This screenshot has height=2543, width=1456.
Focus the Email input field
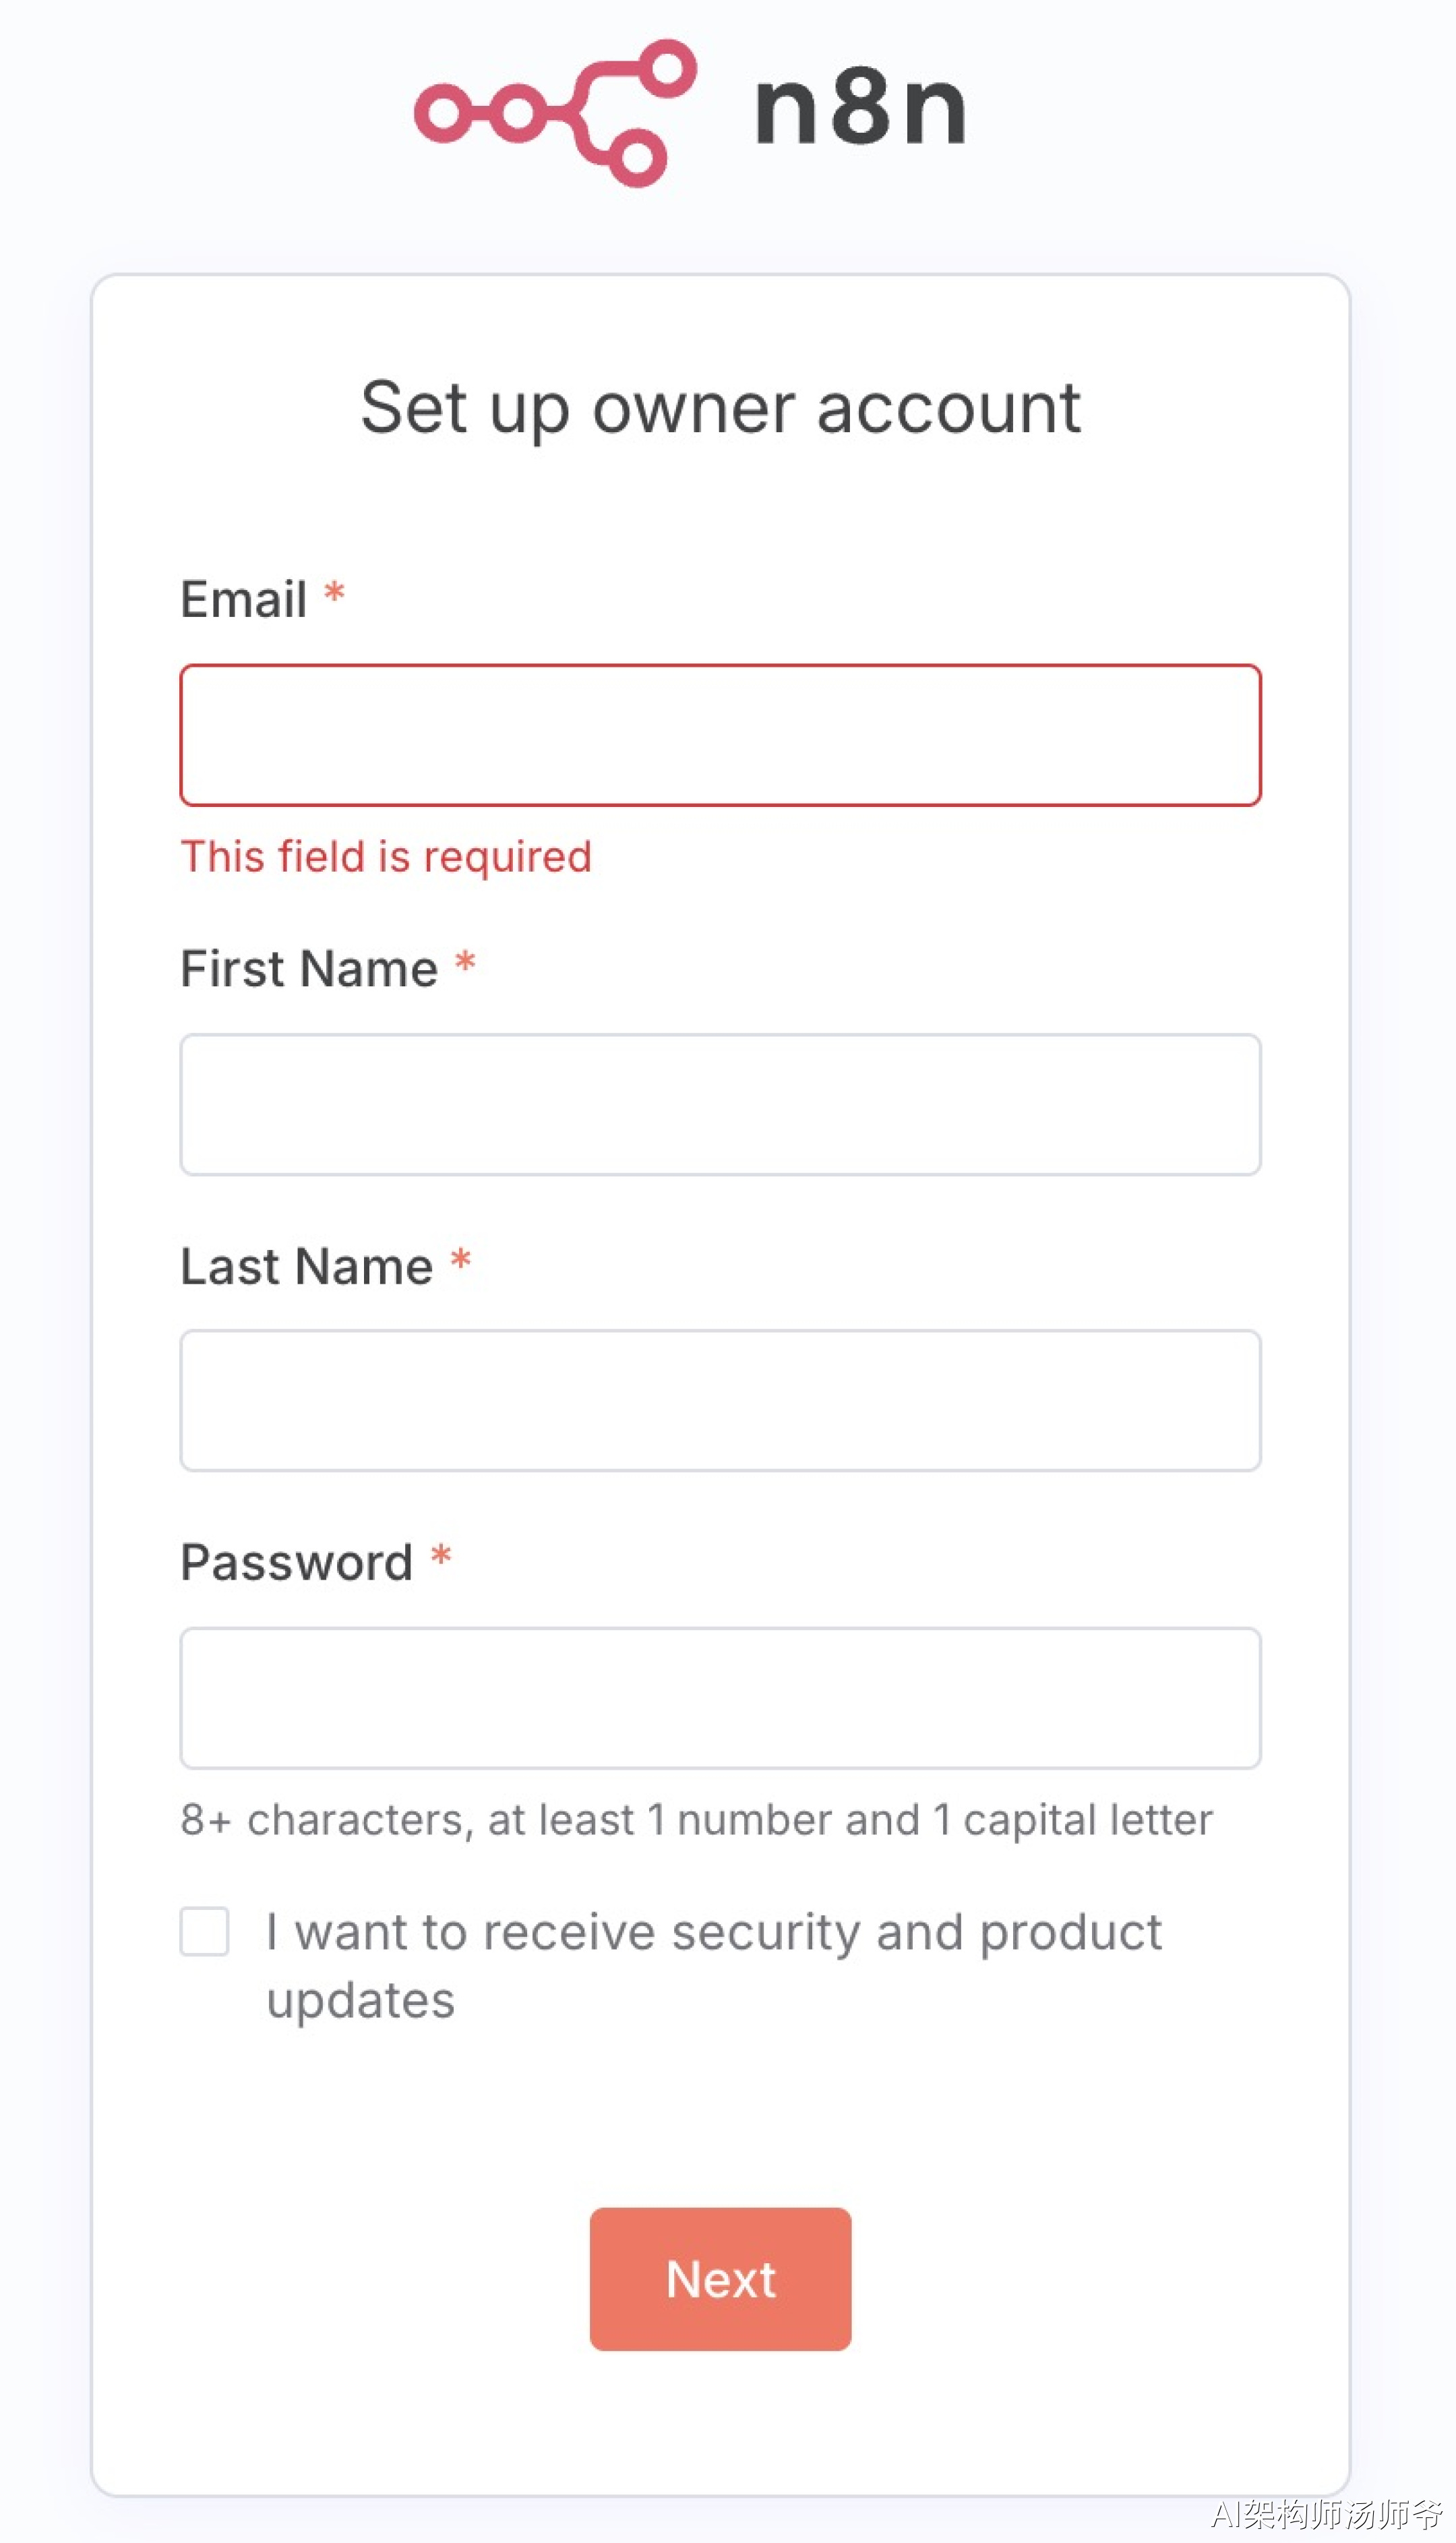pos(720,735)
